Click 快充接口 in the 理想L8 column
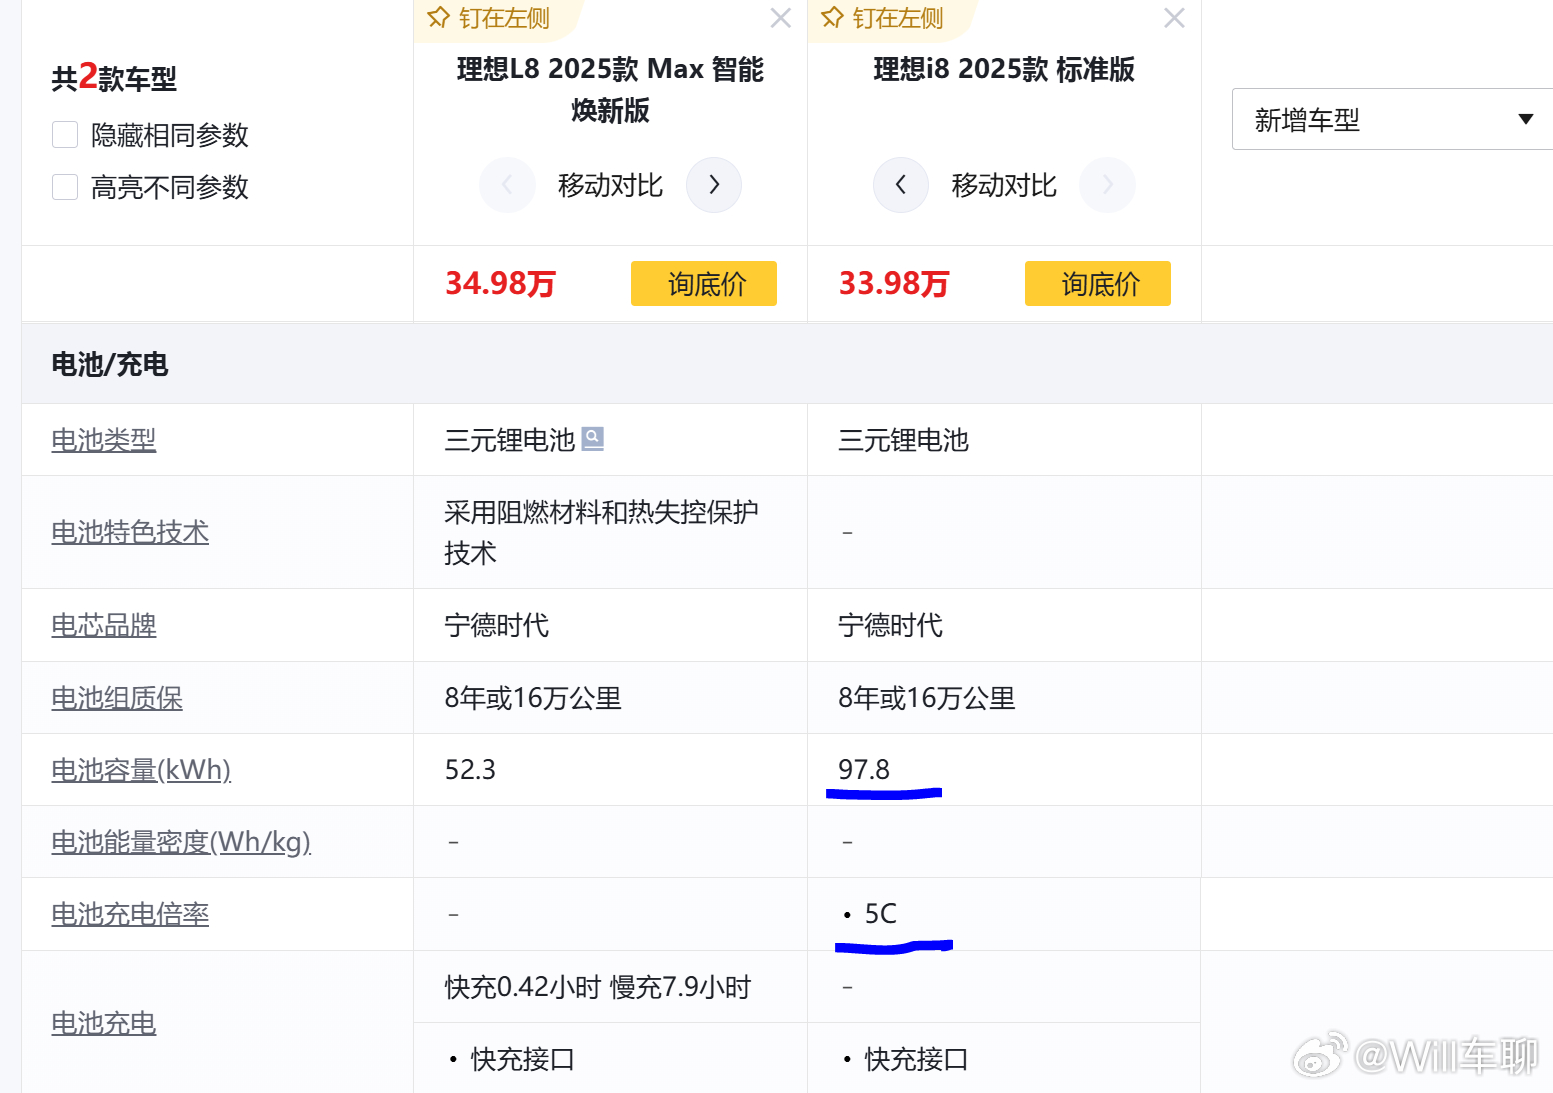1553x1093 pixels. click(522, 1059)
